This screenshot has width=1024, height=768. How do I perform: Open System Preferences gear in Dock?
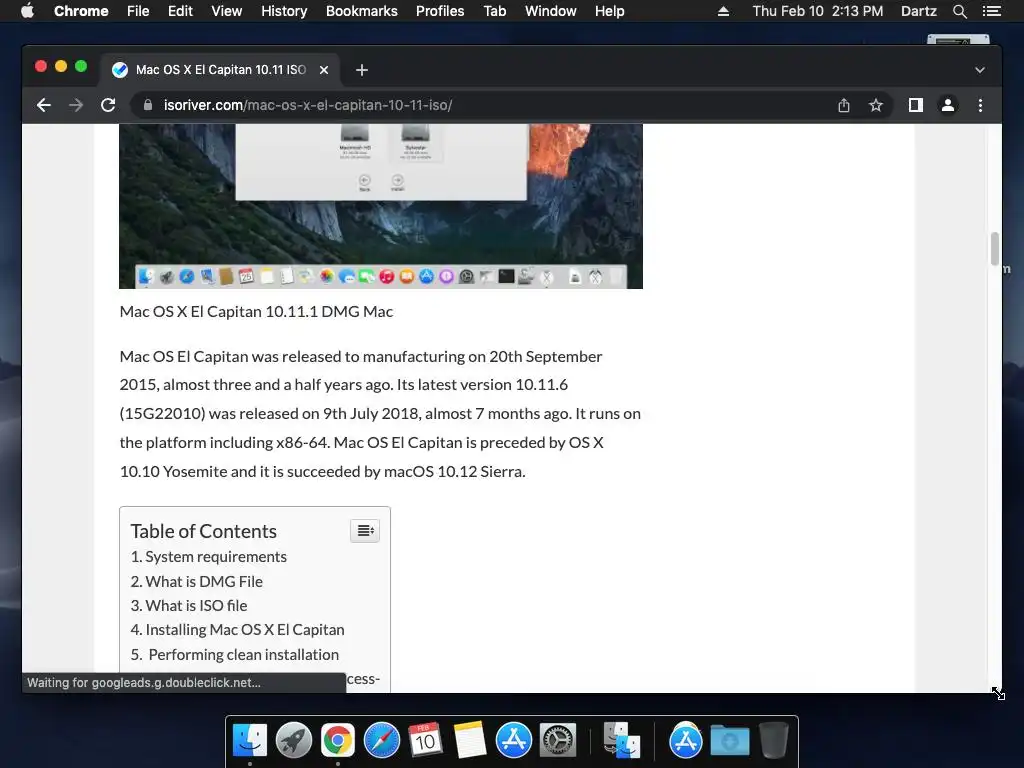pyautogui.click(x=558, y=740)
